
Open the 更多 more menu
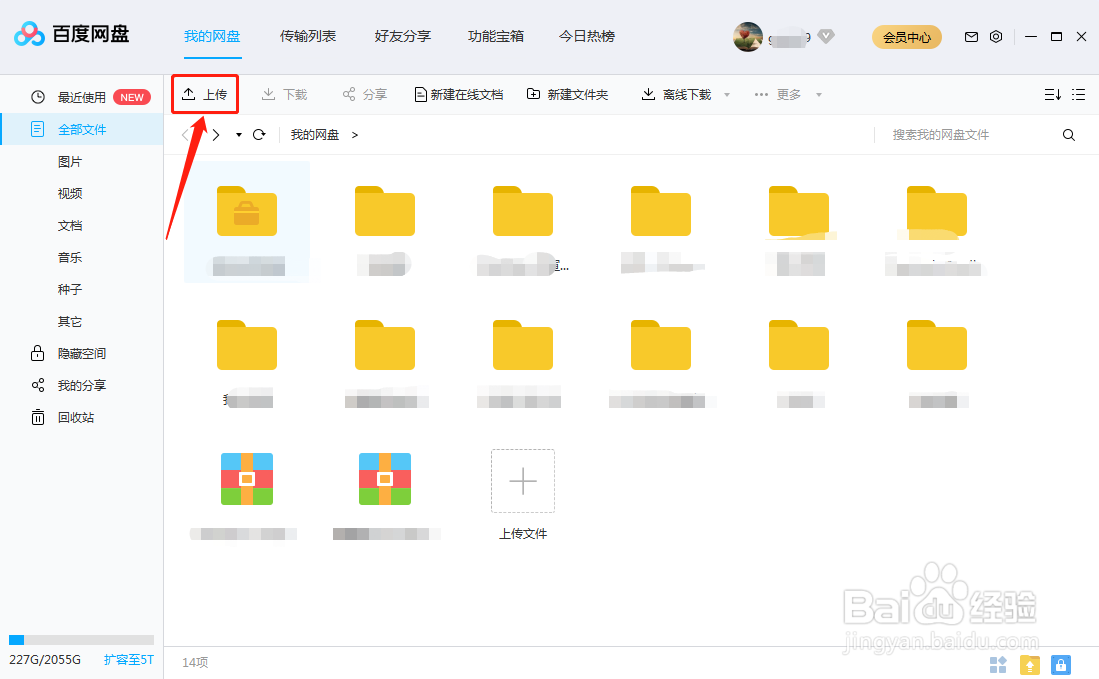pyautogui.click(x=778, y=94)
